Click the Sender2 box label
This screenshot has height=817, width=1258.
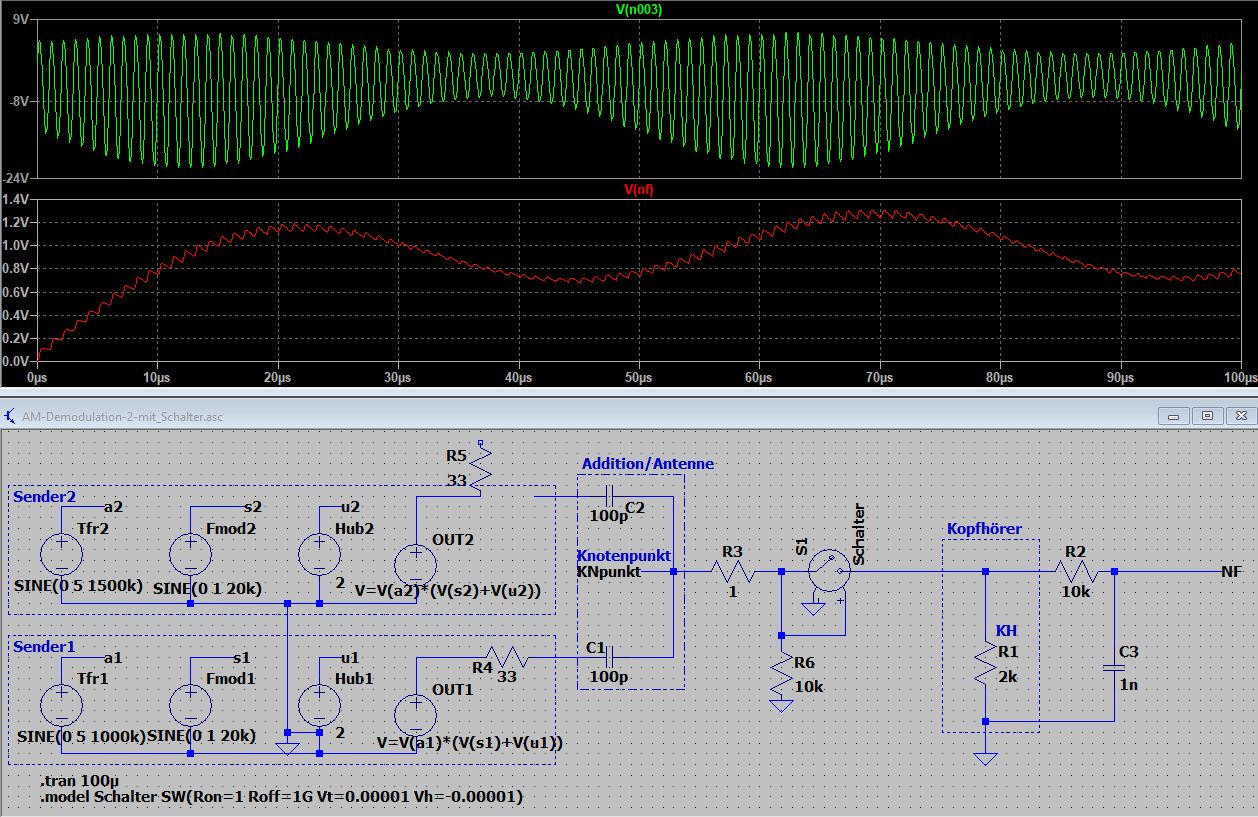(x=44, y=496)
